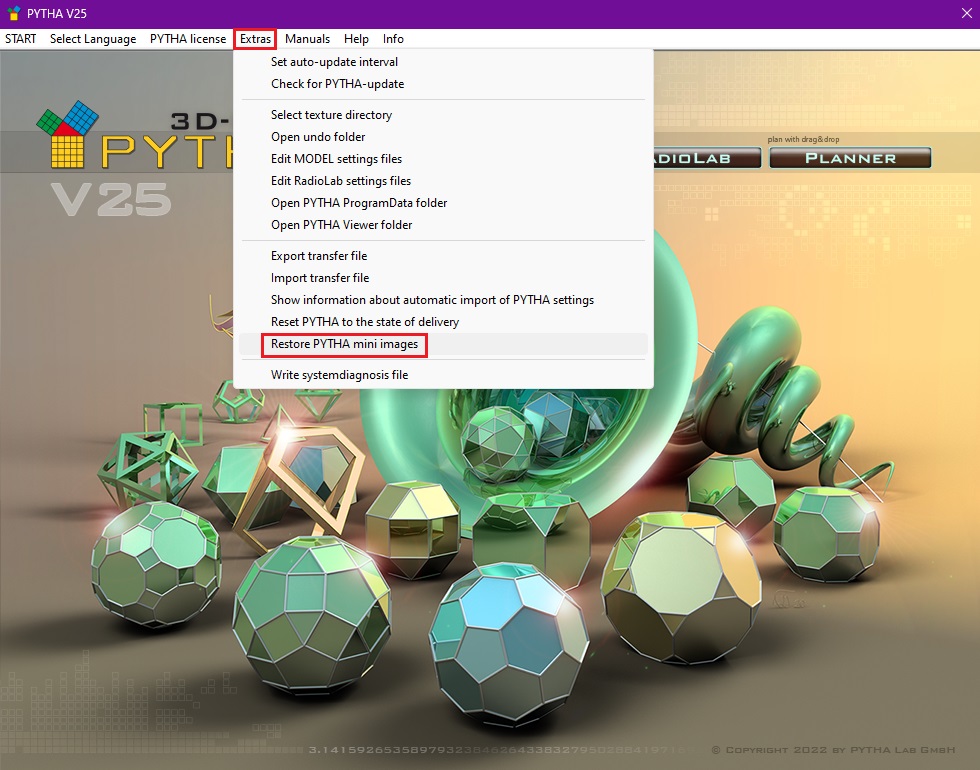Open the Manuals menu
The image size is (980, 770).
[x=308, y=39]
